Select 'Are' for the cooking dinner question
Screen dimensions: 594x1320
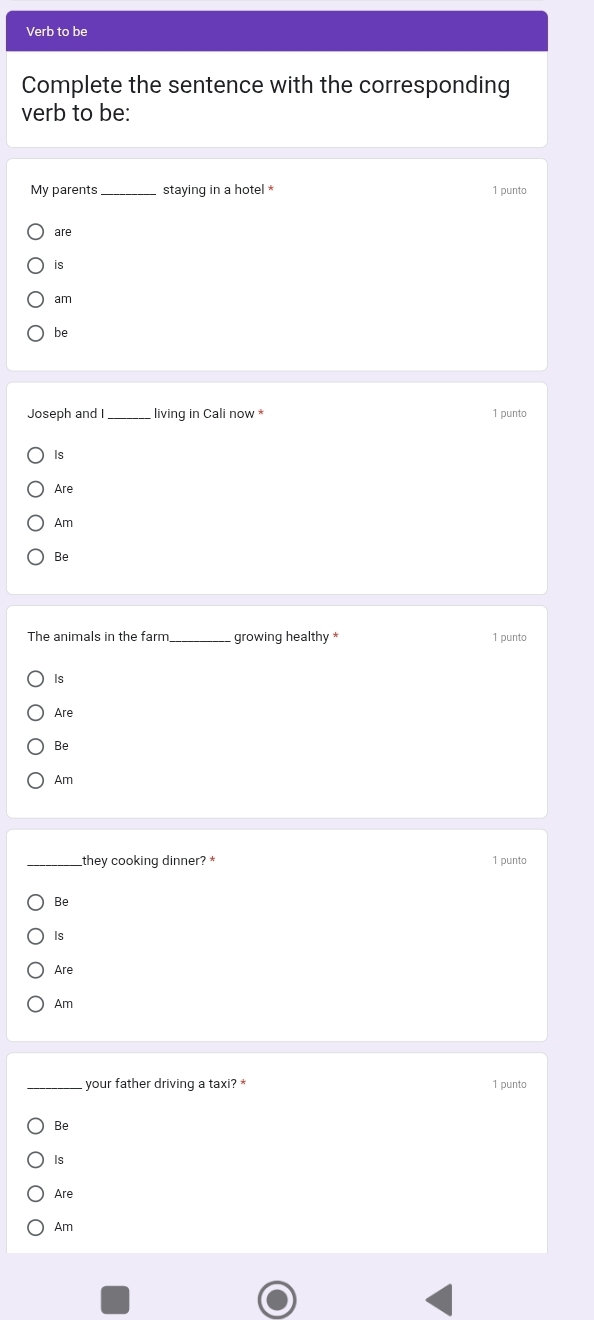(x=36, y=969)
